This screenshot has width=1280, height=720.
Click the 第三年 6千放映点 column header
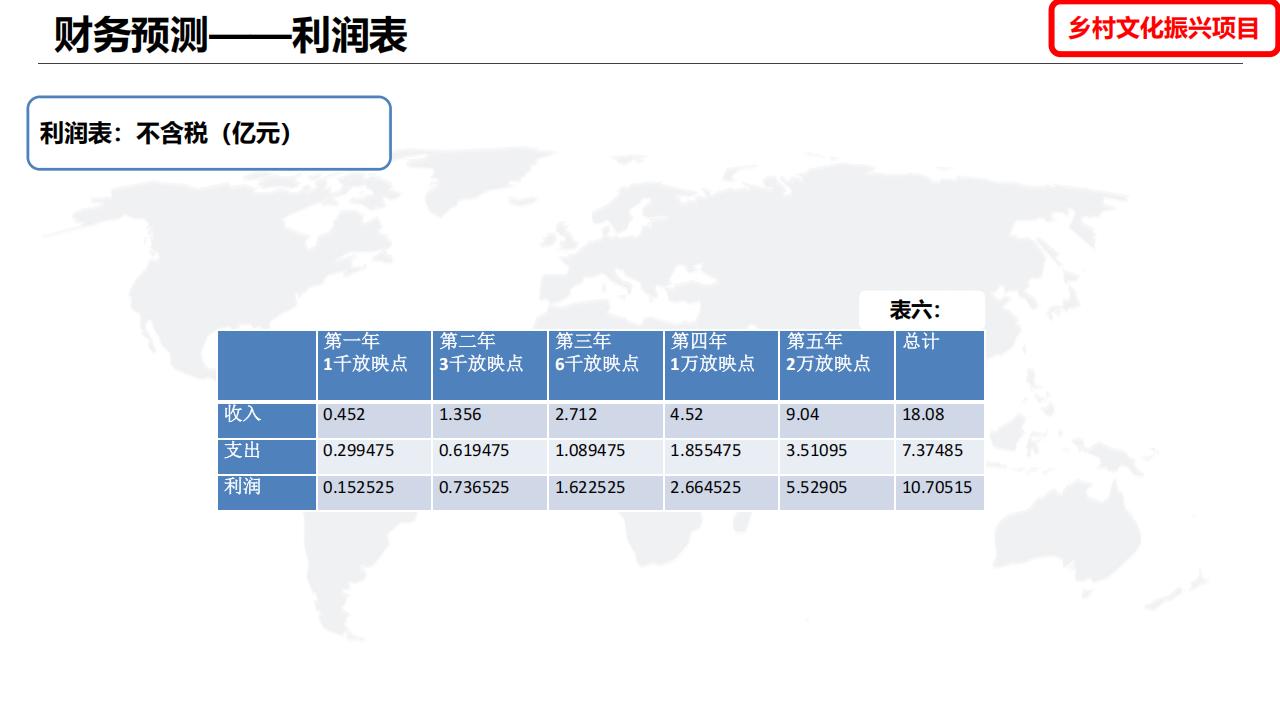[x=606, y=365]
